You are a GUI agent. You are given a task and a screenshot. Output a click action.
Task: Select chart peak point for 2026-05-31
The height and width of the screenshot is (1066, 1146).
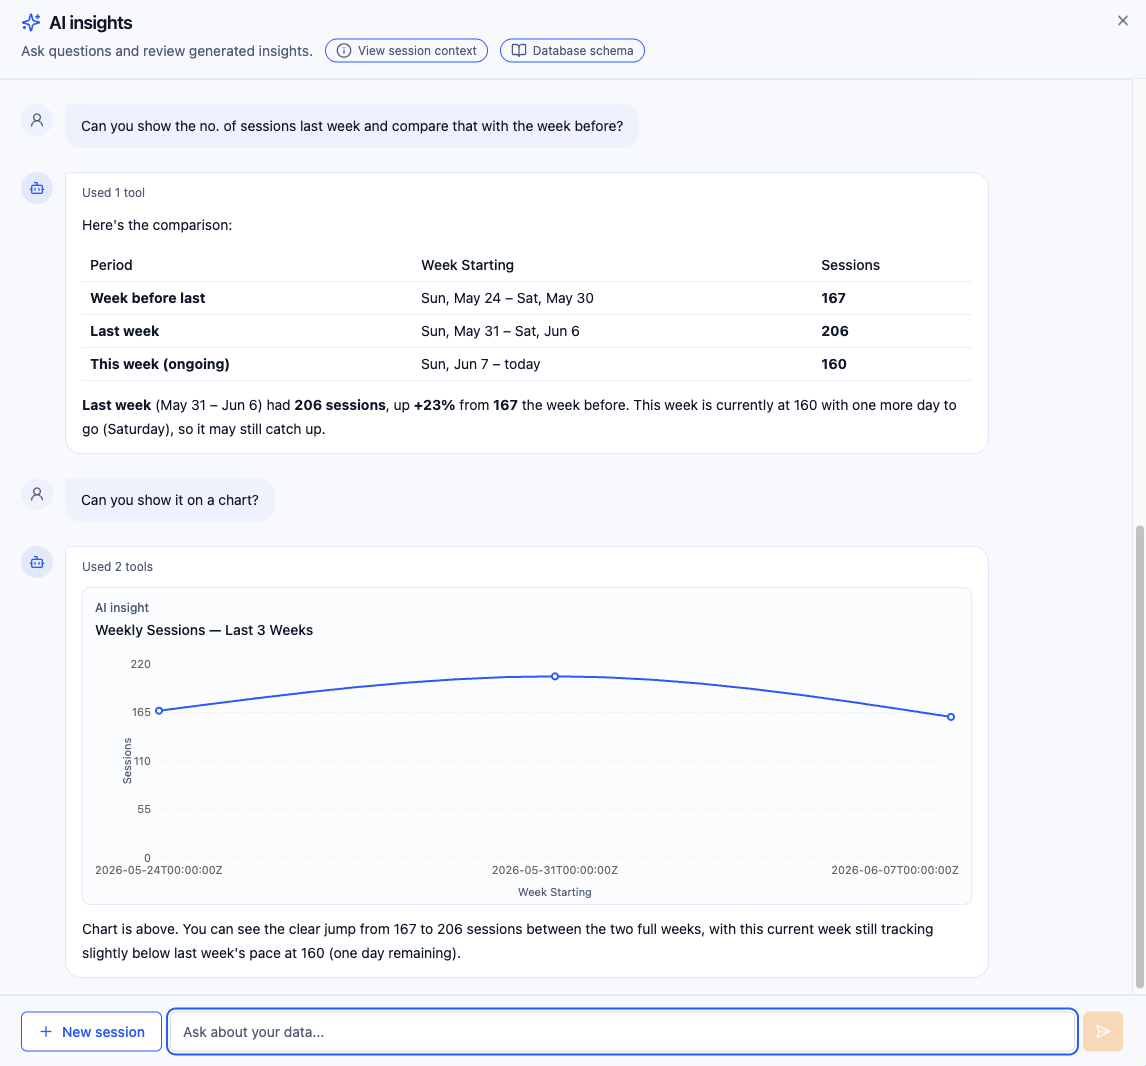coord(555,677)
